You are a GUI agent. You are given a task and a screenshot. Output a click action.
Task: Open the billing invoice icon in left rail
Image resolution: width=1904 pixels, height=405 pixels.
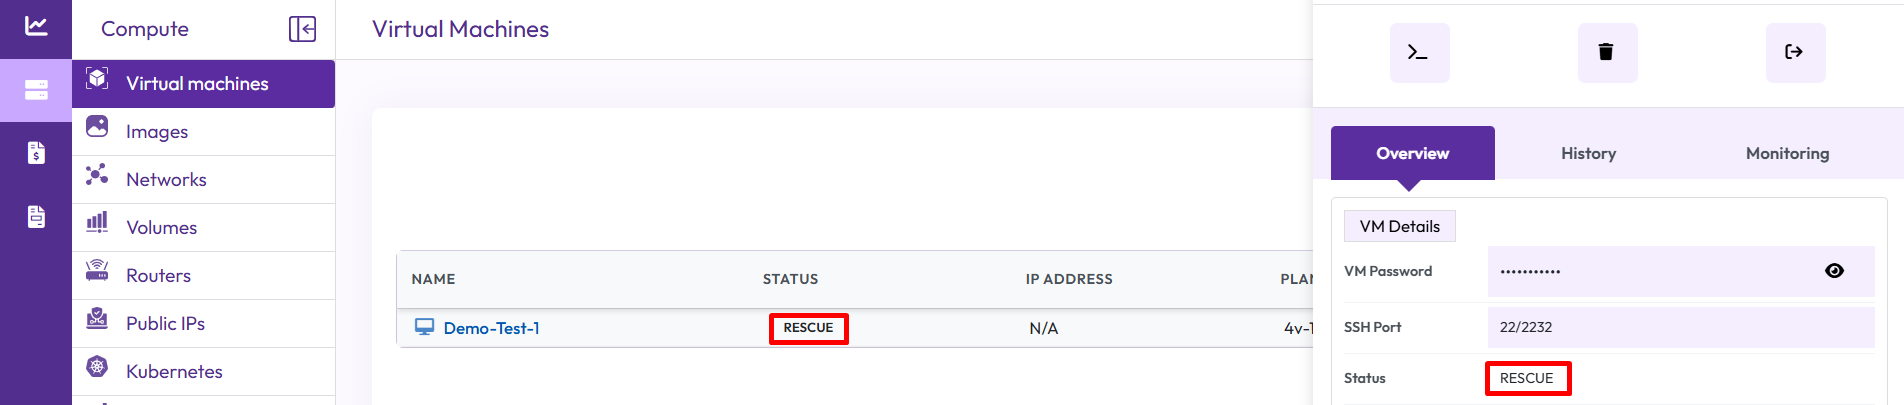pos(36,152)
